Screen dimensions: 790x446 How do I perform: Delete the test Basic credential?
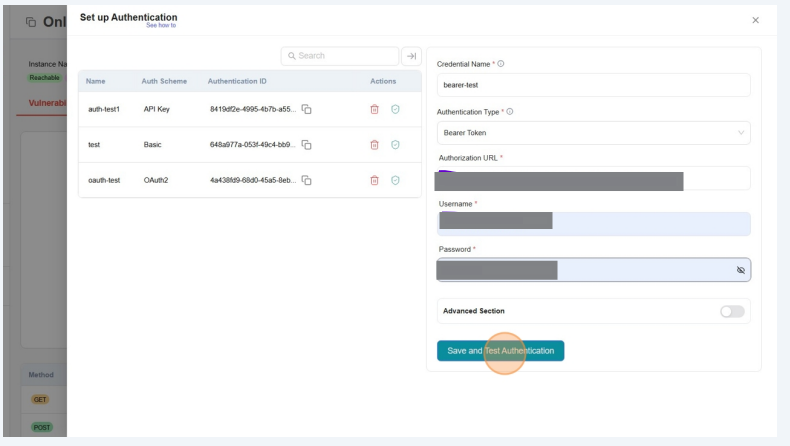pyautogui.click(x=375, y=145)
